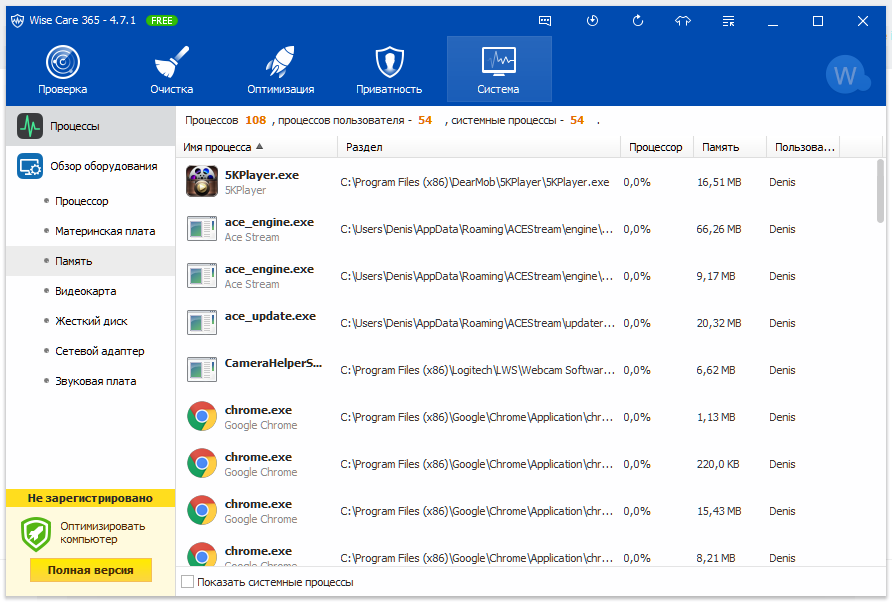
Task: Open the title bar menu list icon
Action: click(x=729, y=20)
